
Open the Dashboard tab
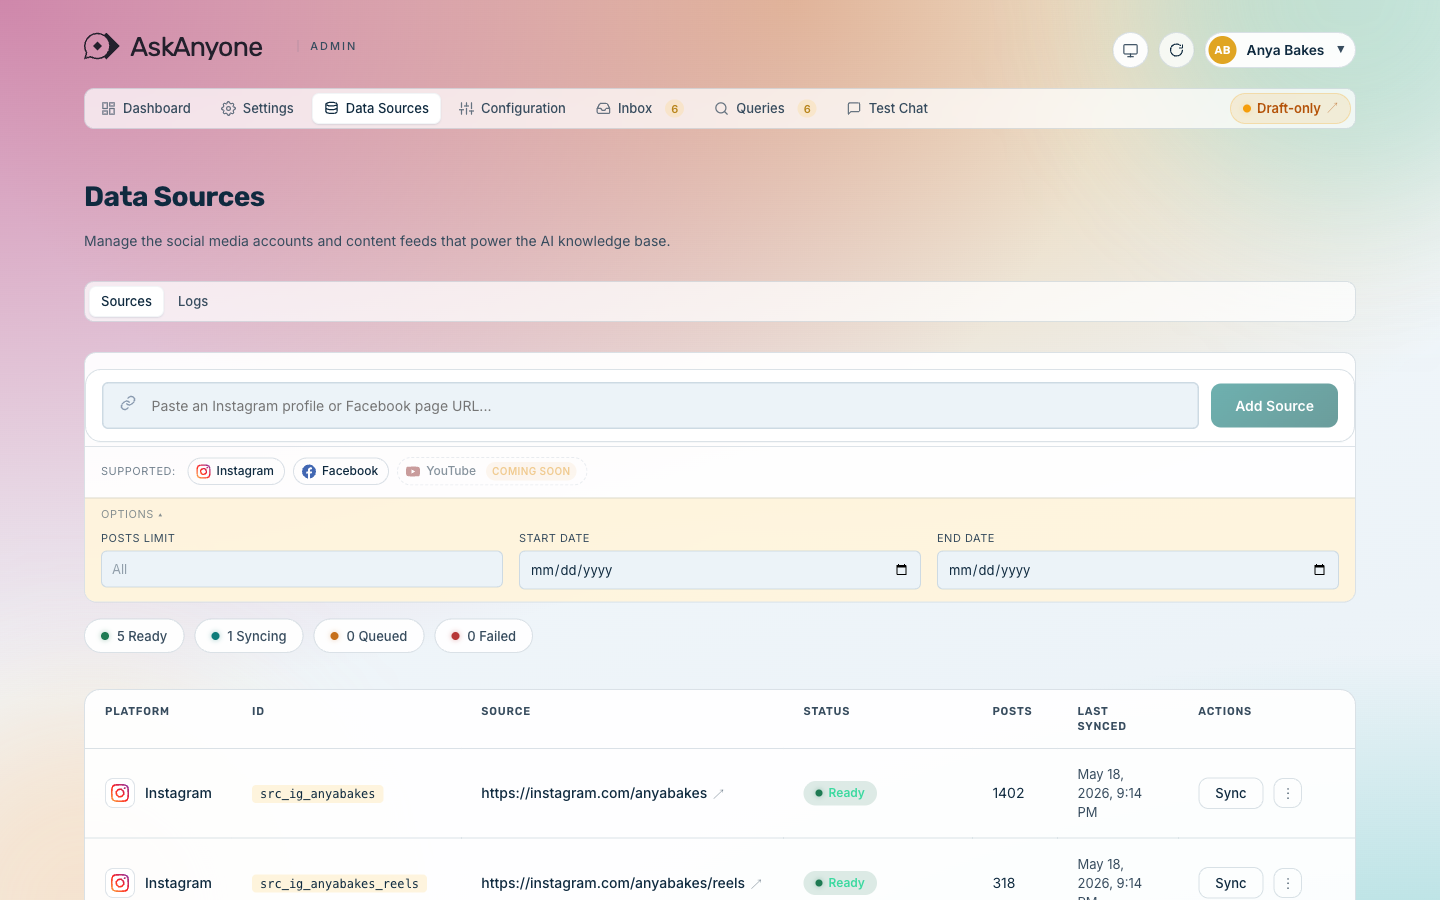[x=146, y=108]
